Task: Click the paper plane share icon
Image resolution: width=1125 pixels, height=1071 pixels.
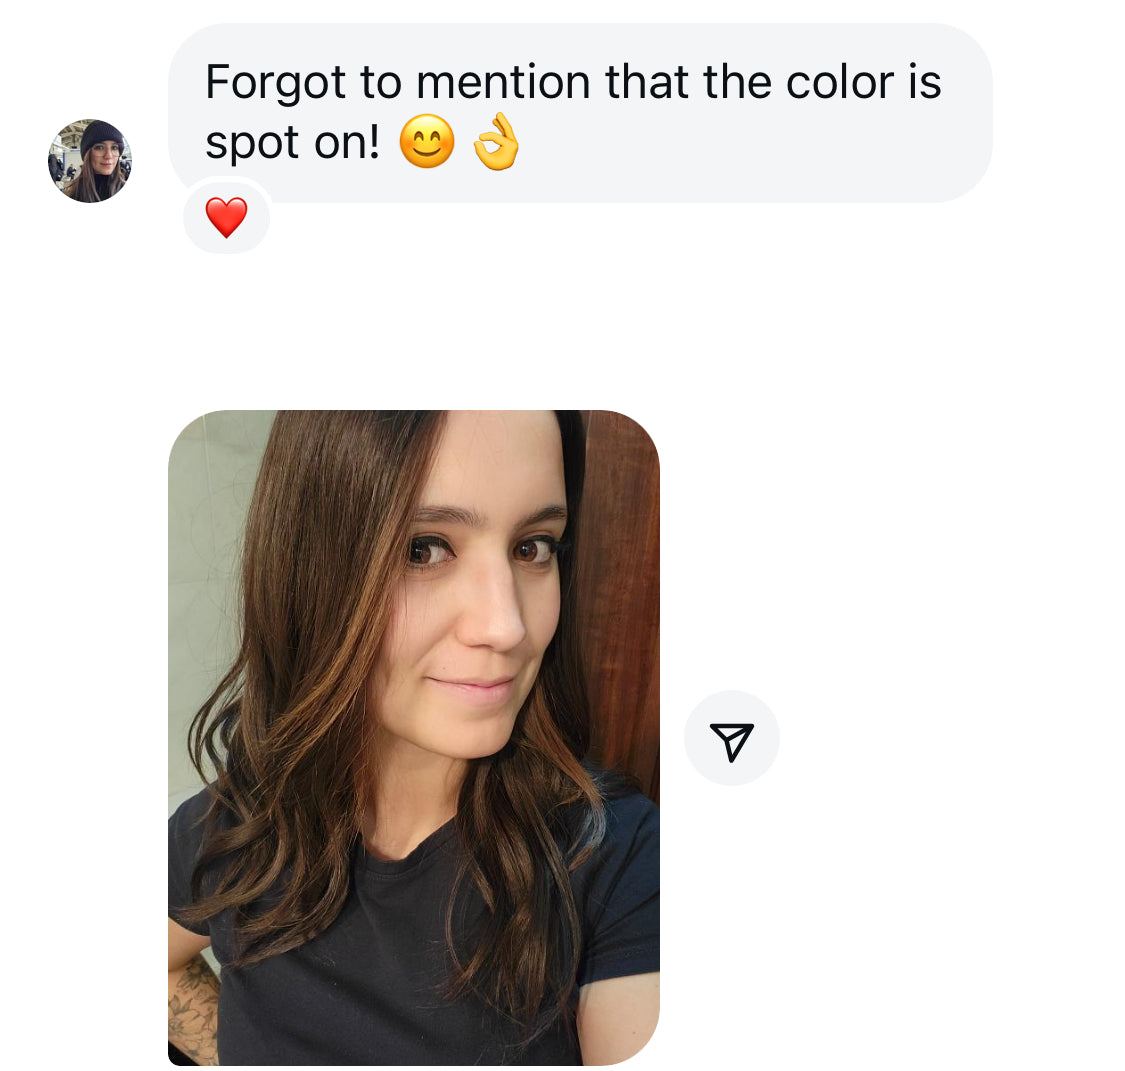Action: coord(732,740)
